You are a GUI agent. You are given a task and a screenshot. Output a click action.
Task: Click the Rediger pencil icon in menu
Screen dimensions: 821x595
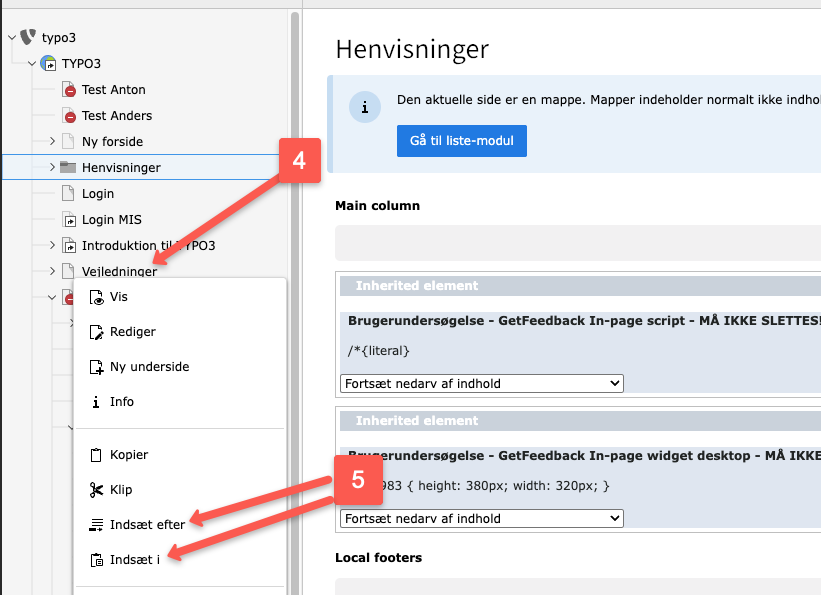(x=96, y=332)
